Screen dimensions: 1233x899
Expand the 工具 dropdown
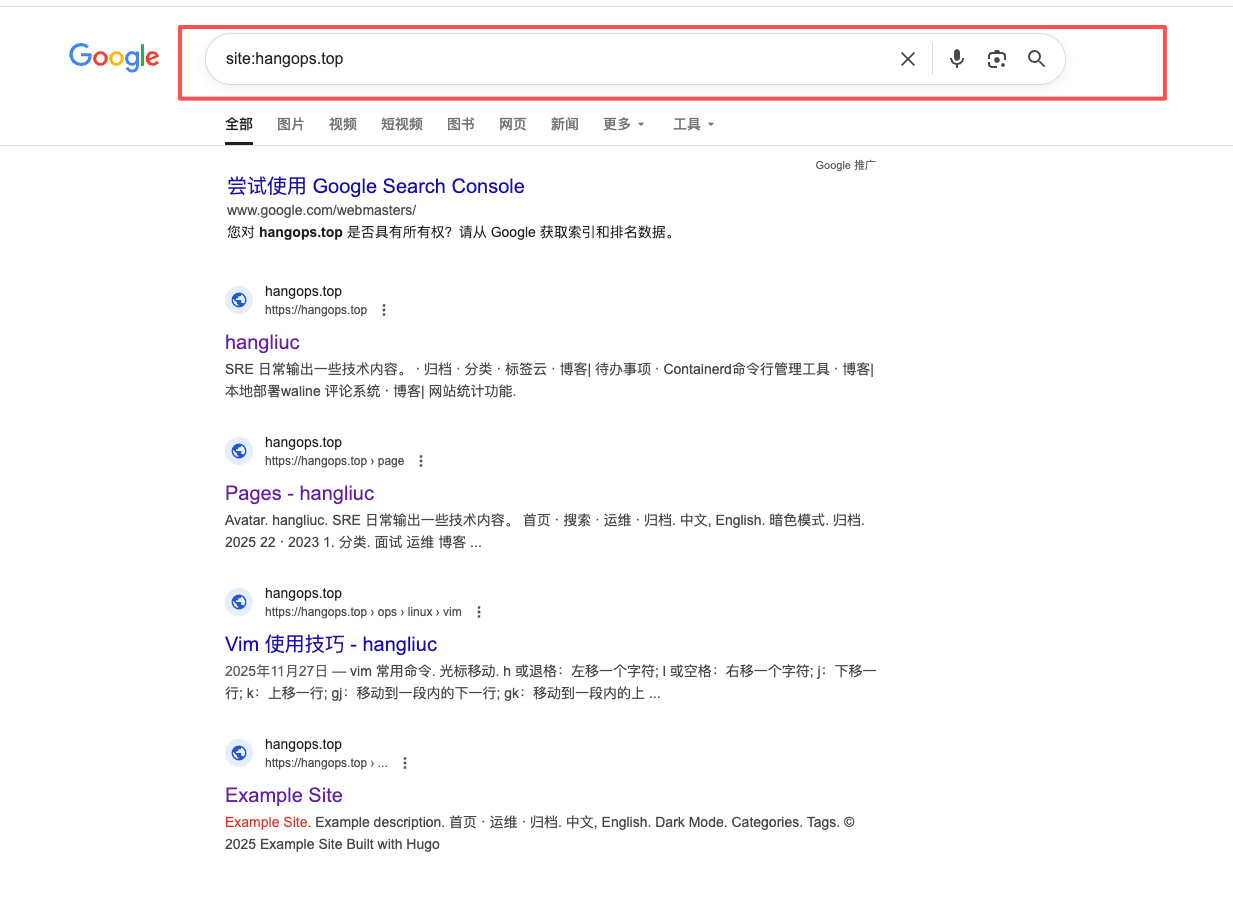[x=687, y=124]
